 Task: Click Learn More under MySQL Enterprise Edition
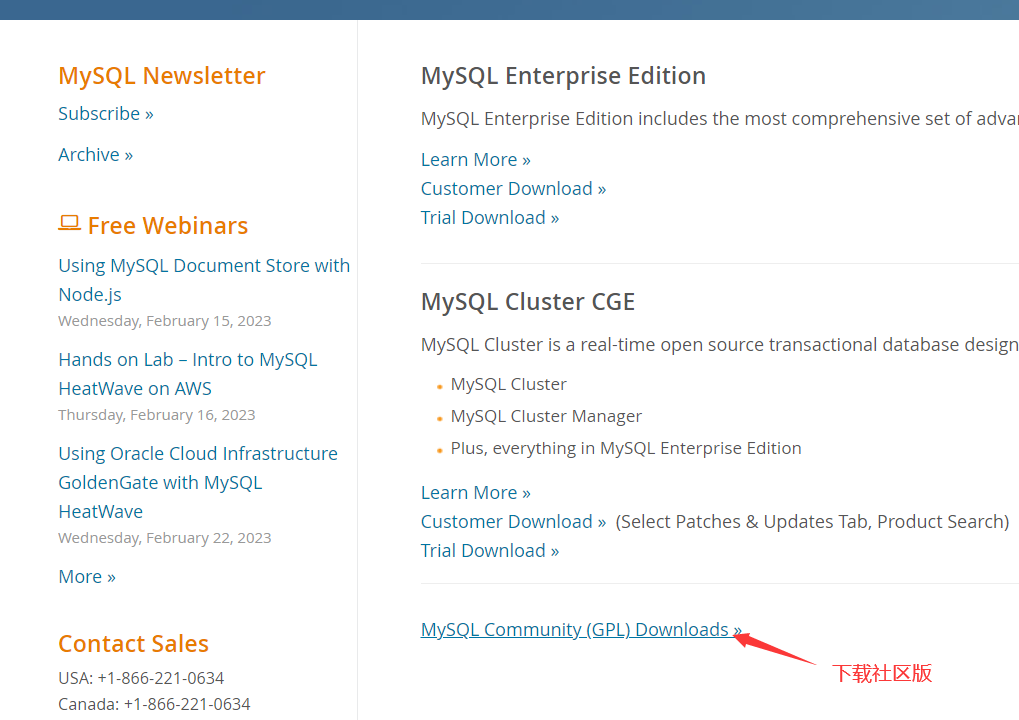coord(476,160)
